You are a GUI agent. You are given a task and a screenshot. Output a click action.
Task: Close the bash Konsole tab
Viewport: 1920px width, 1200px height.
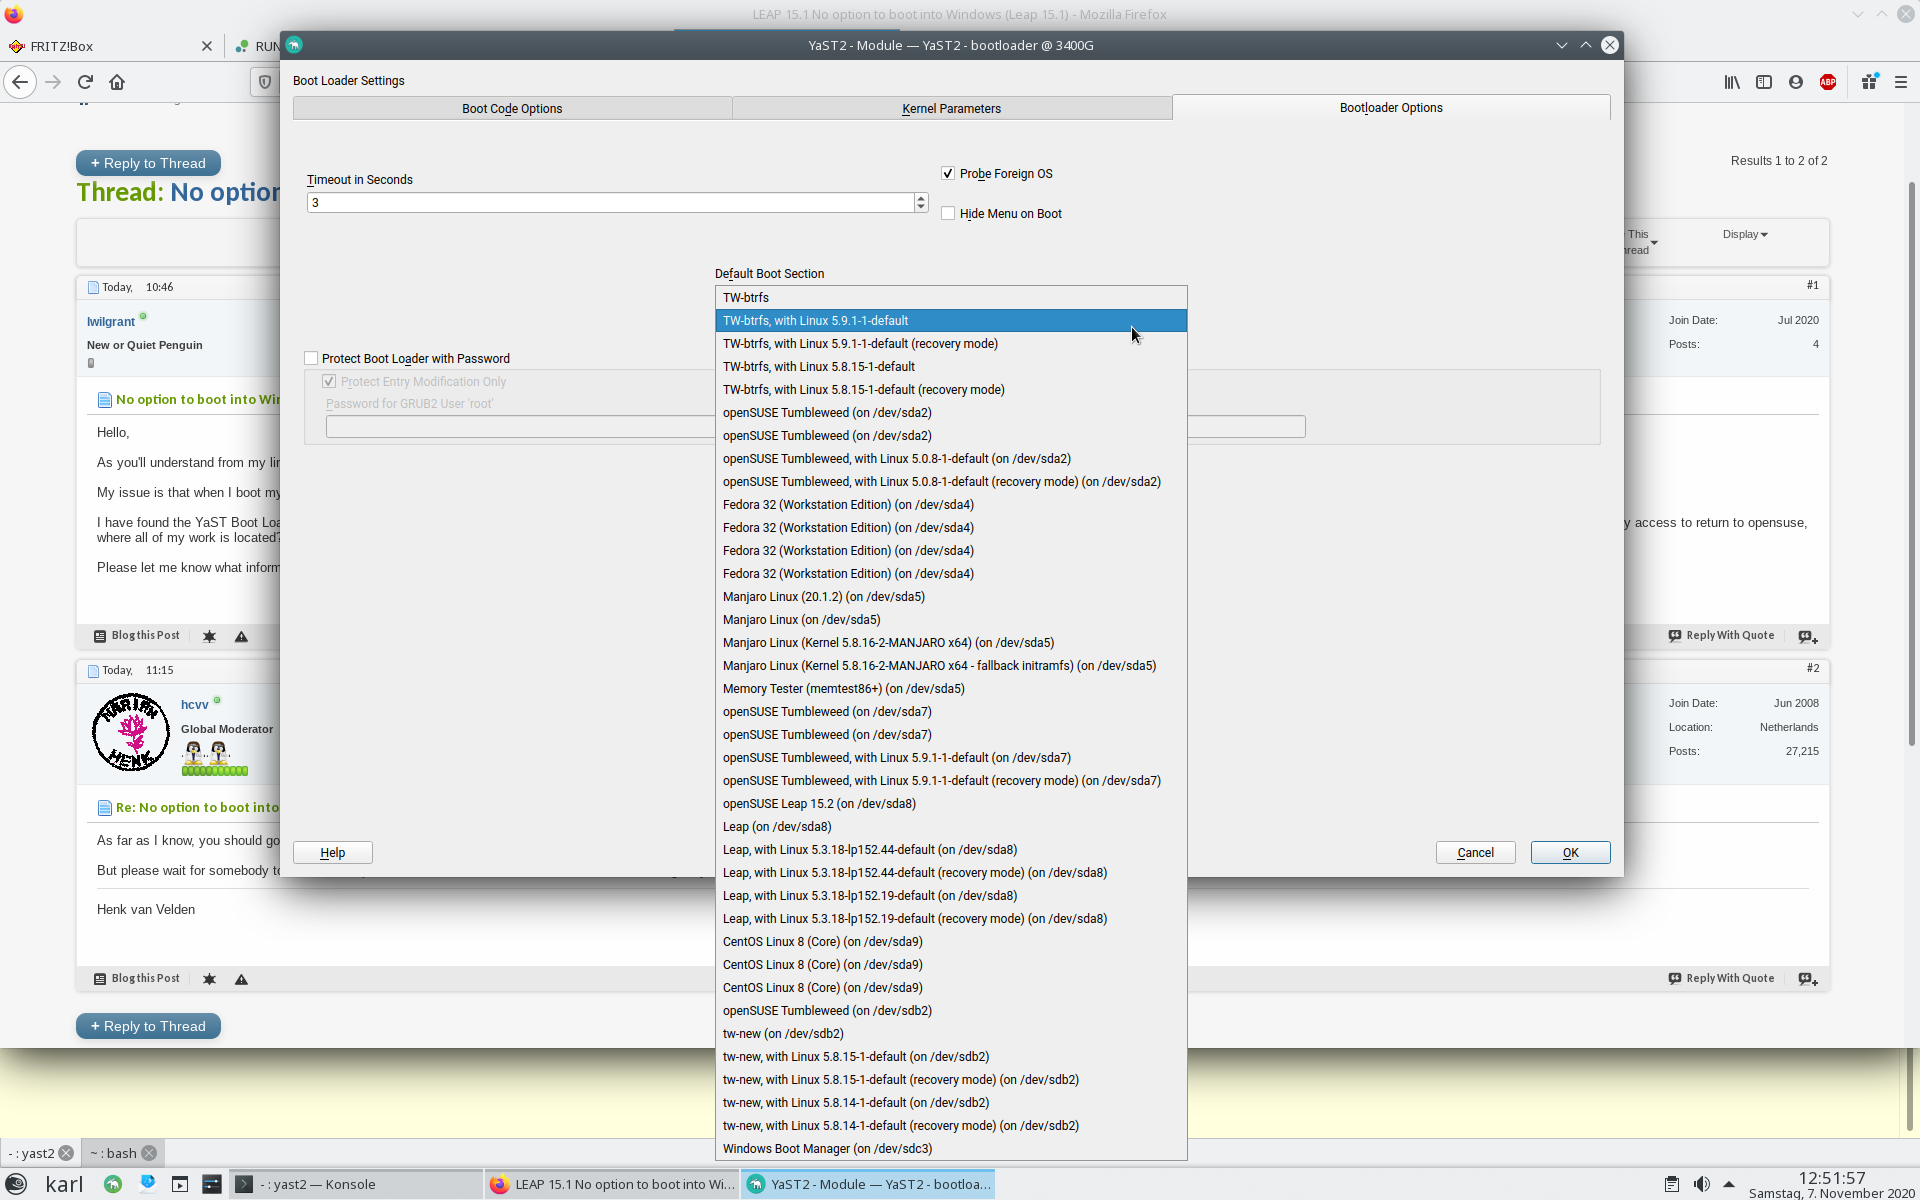click(149, 1153)
